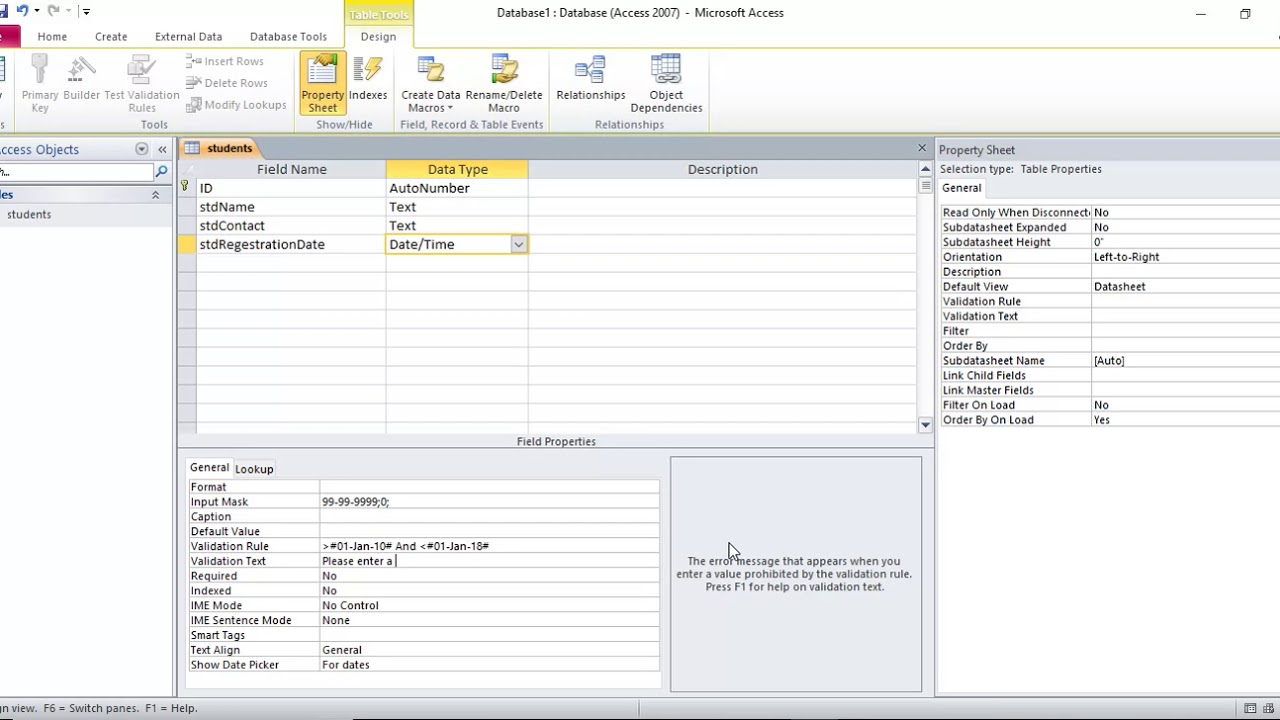Click the Redo icon in title bar
Screen dimensions: 1280x720
pos(54,11)
